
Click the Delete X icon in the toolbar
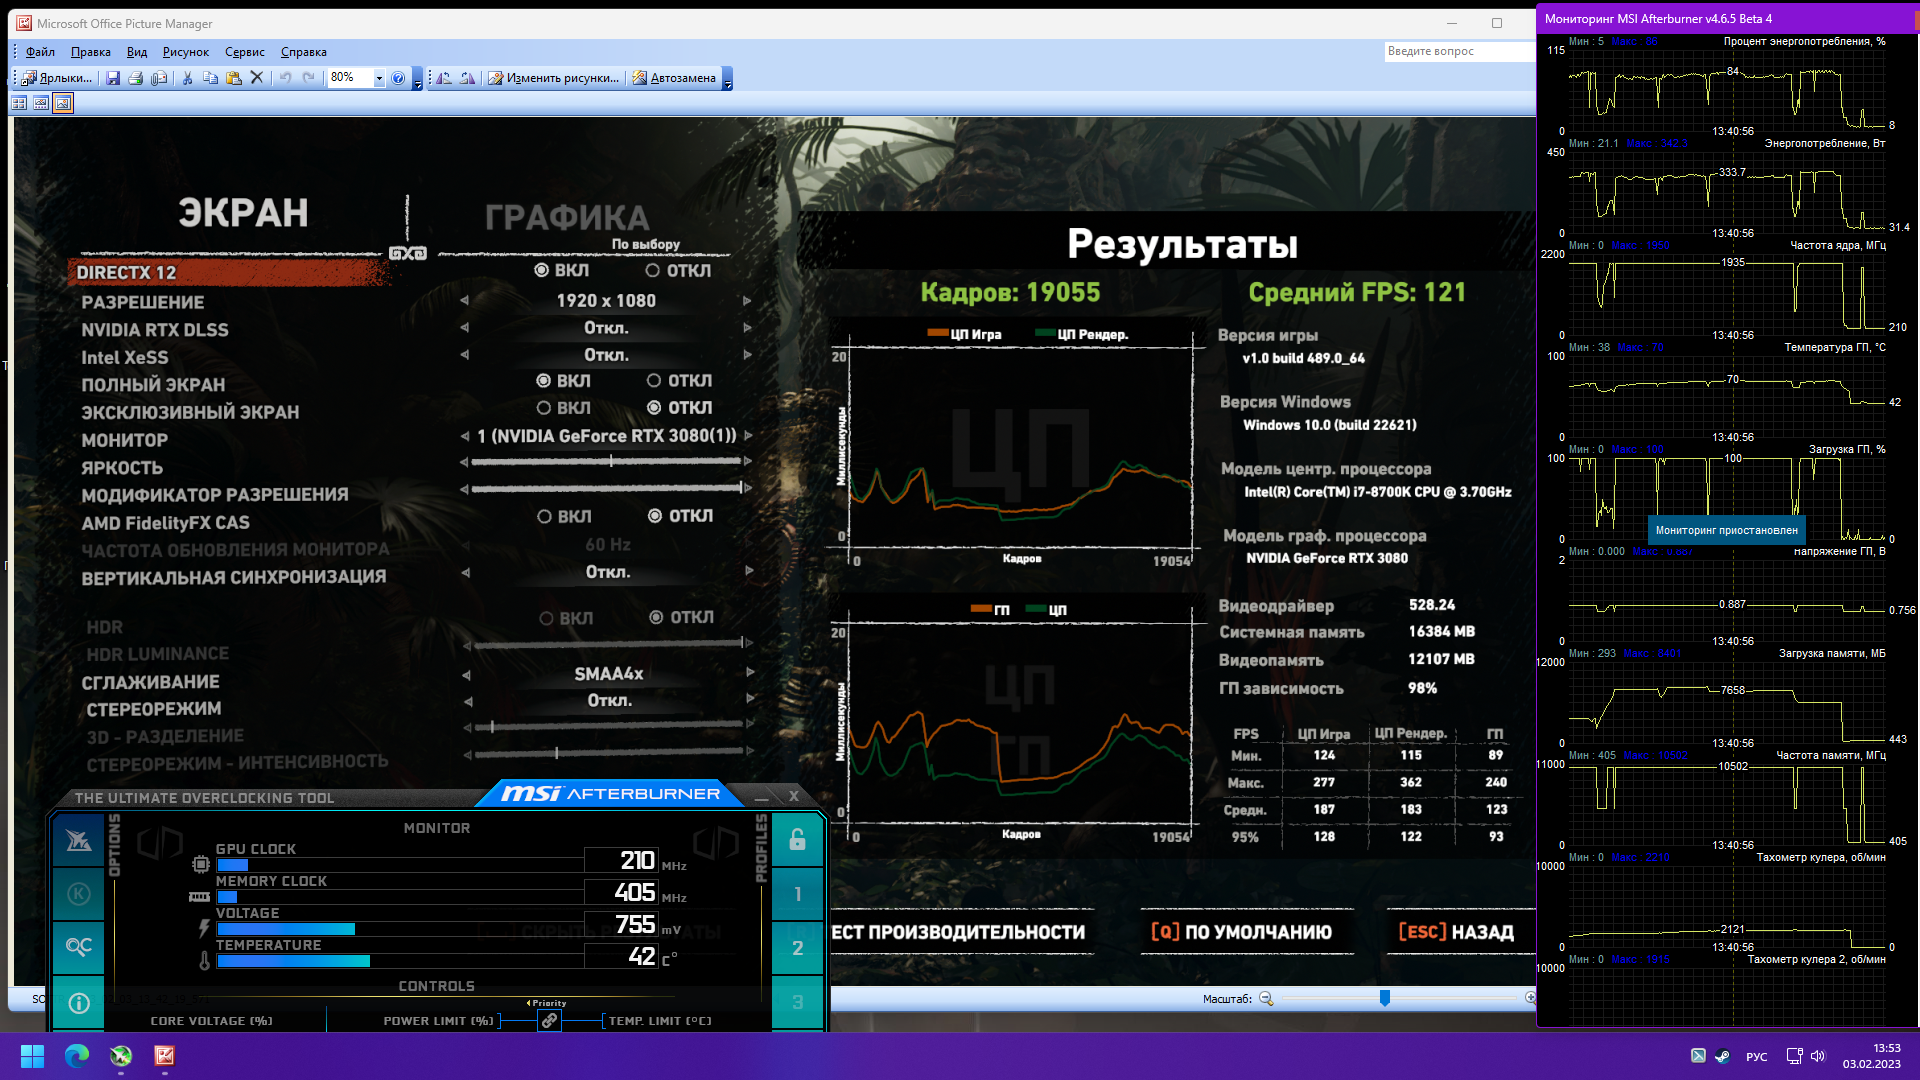[x=257, y=78]
